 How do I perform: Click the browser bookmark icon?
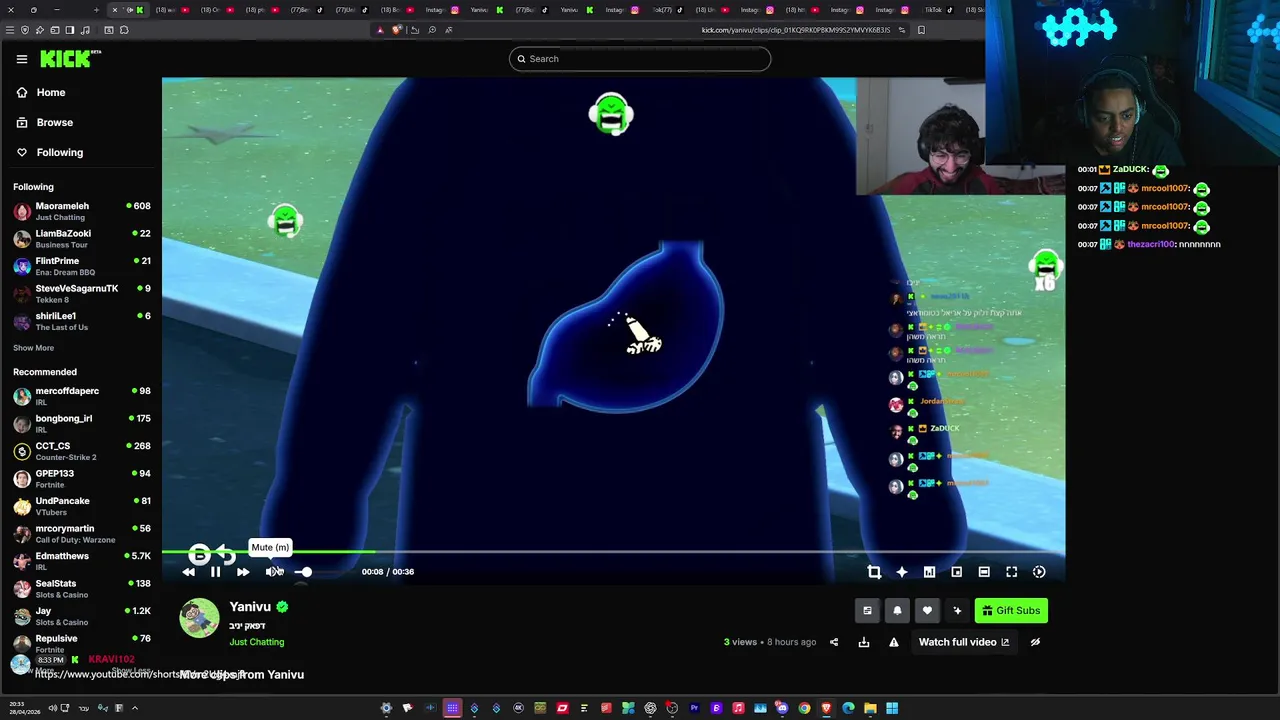click(921, 30)
